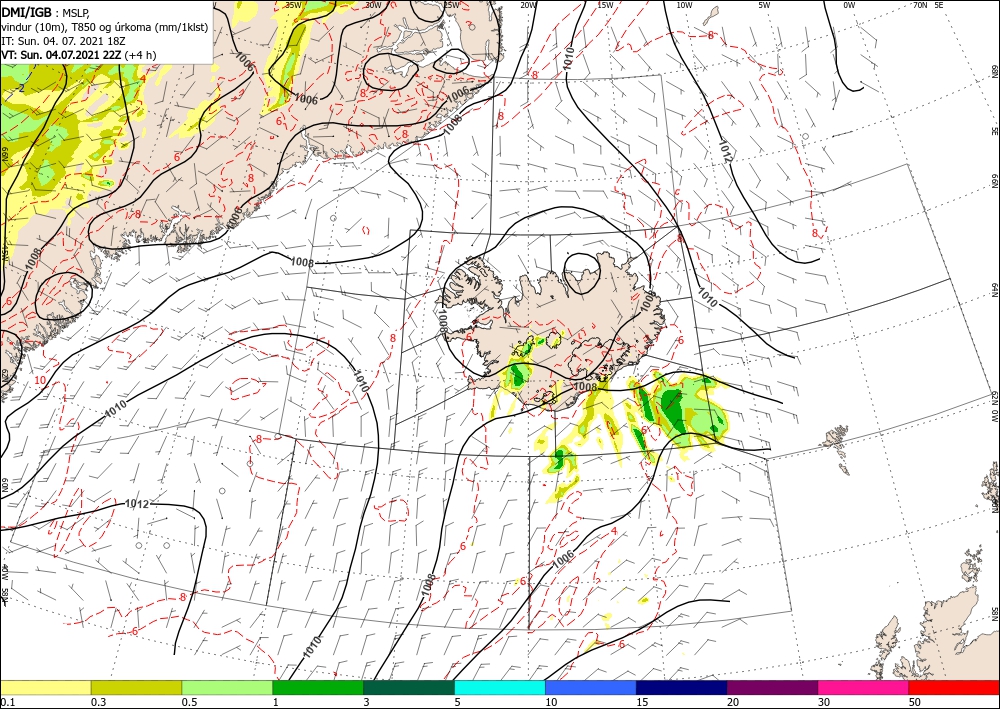Click the red 10 isotherm label near Greenland's tip
1000x709 pixels.
[40, 380]
